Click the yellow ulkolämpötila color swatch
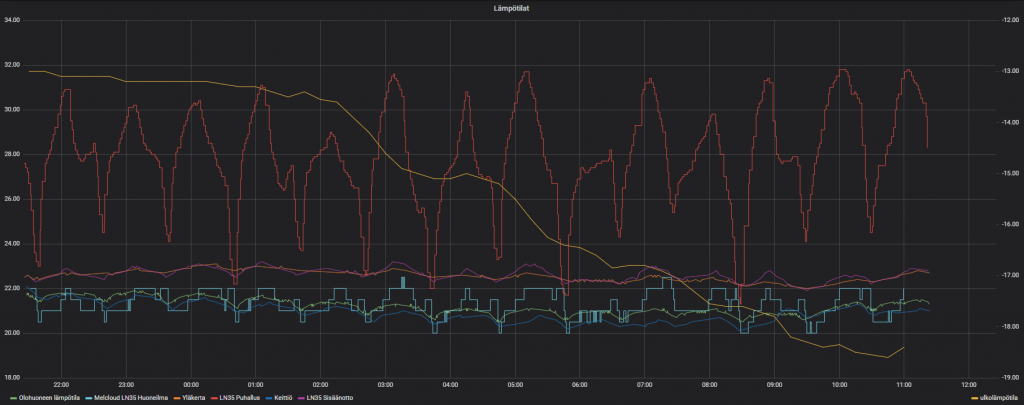 (x=976, y=398)
